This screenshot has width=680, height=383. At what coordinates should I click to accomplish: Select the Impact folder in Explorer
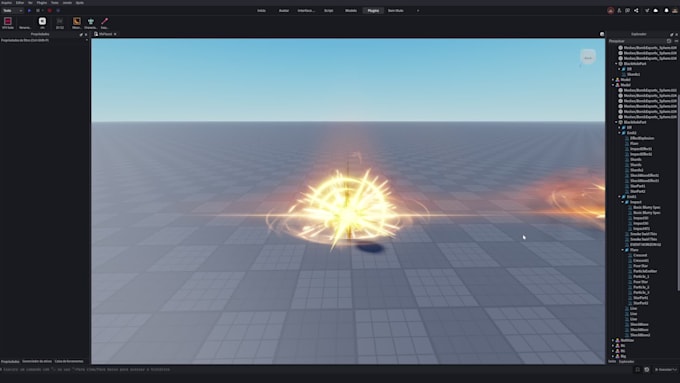pos(636,202)
